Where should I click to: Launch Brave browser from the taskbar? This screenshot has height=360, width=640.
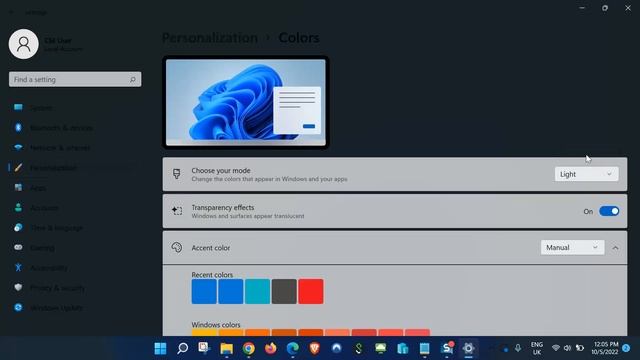click(314, 349)
